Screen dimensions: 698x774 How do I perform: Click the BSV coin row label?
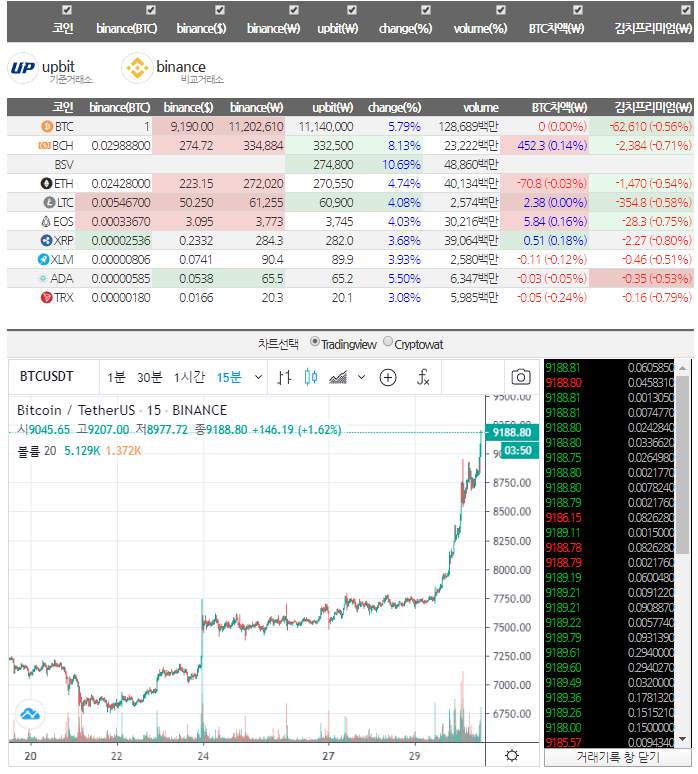tap(64, 165)
